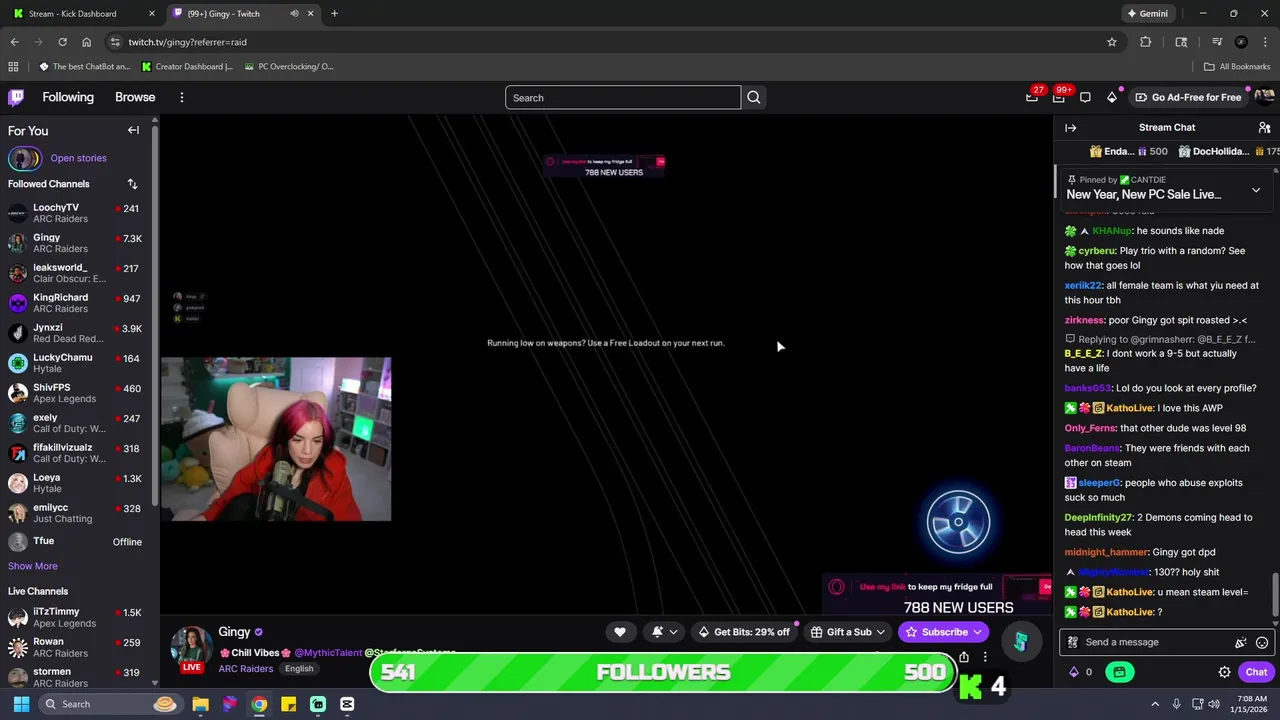Click Go Ad-Free for Free button

pyautogui.click(x=1188, y=97)
